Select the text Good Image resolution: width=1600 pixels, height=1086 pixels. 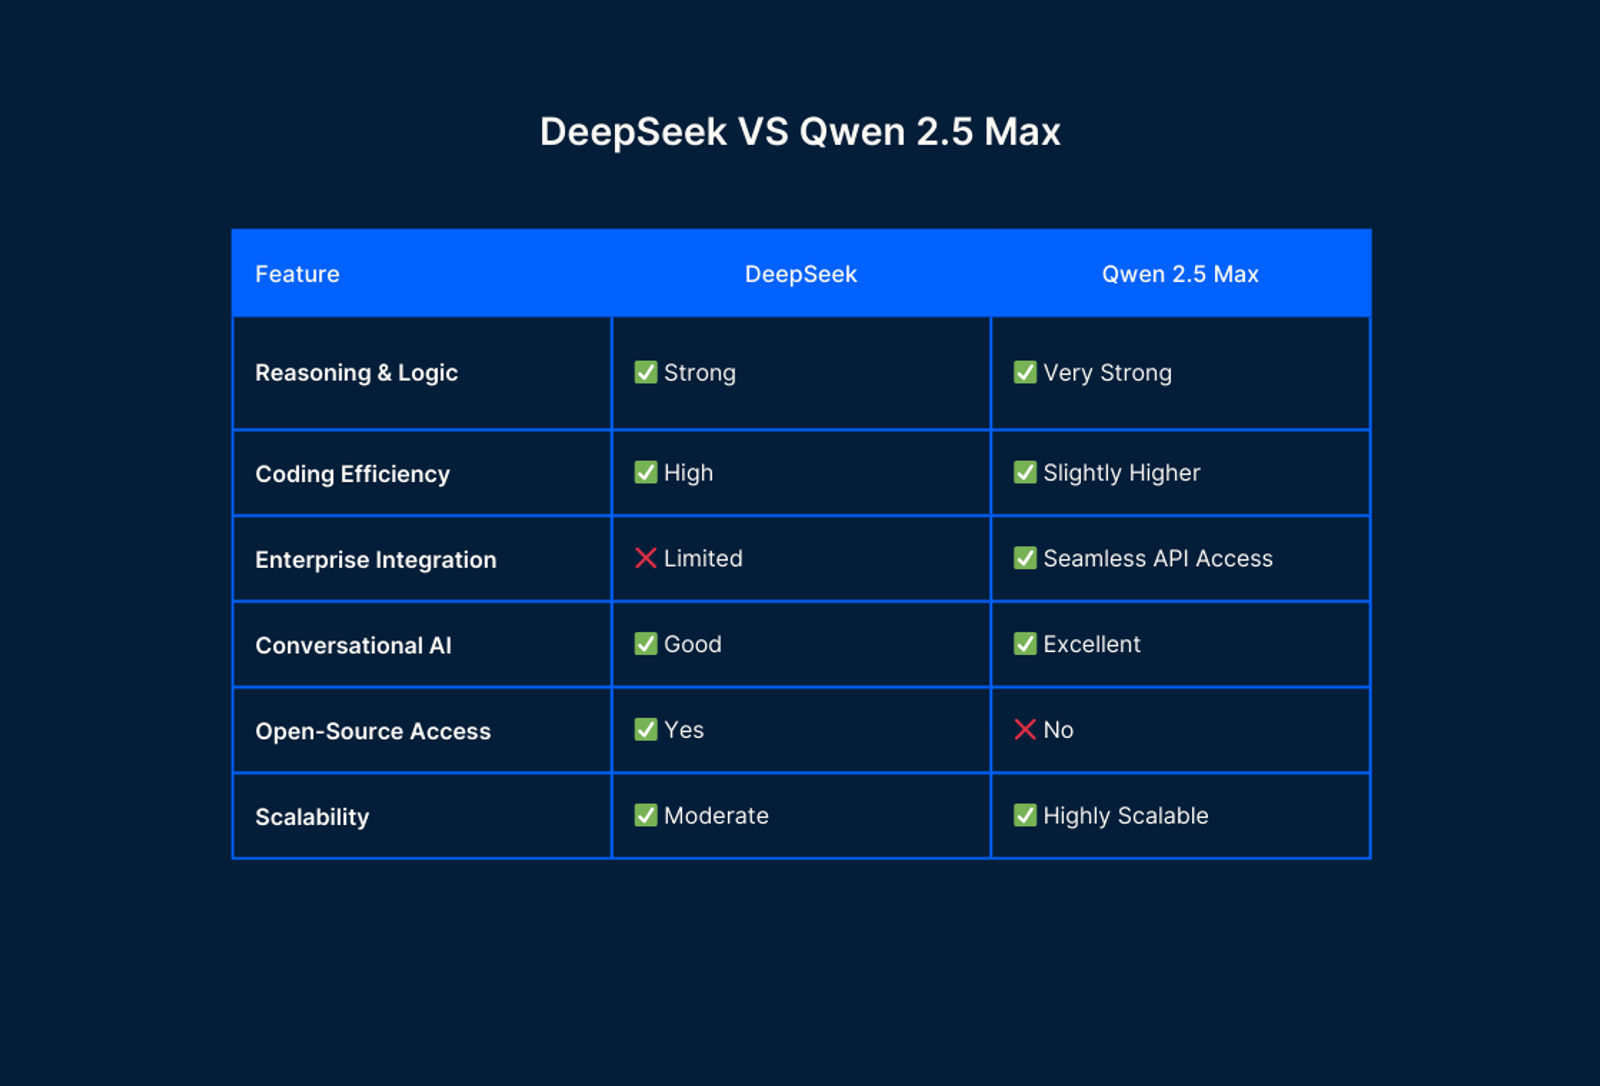(692, 644)
